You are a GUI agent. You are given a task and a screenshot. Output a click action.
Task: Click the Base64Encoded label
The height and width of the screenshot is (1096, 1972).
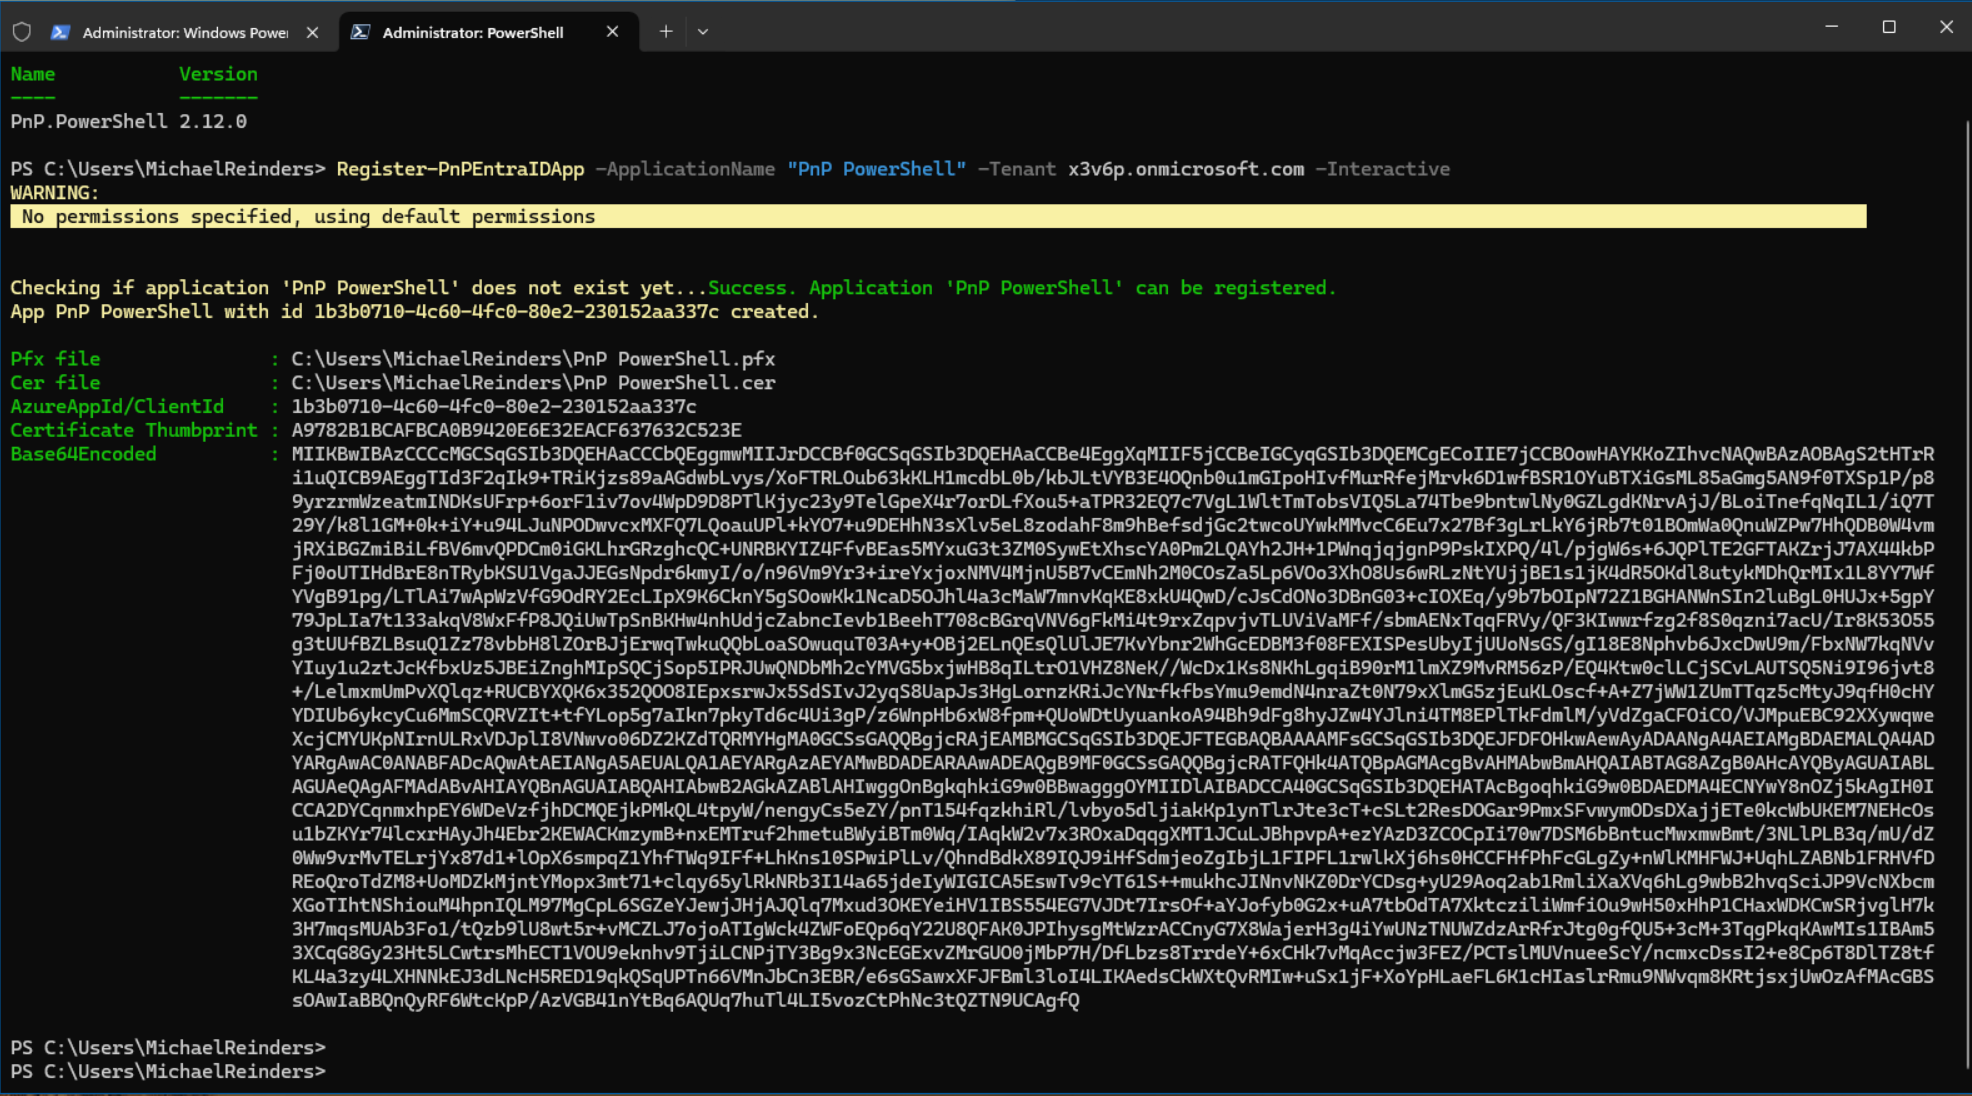(83, 453)
